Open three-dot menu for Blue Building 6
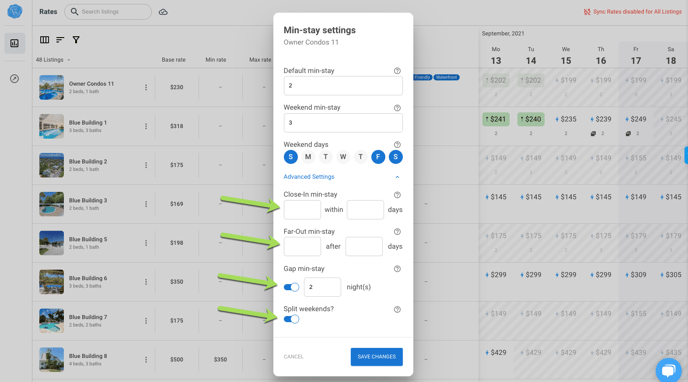 point(146,282)
